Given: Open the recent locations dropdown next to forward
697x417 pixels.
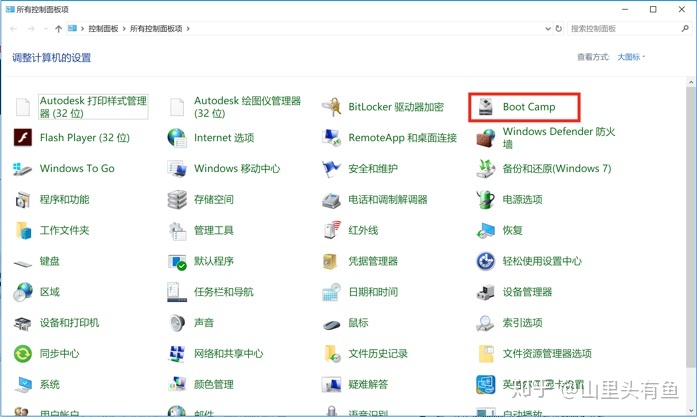Looking at the screenshot, I should click(x=45, y=29).
